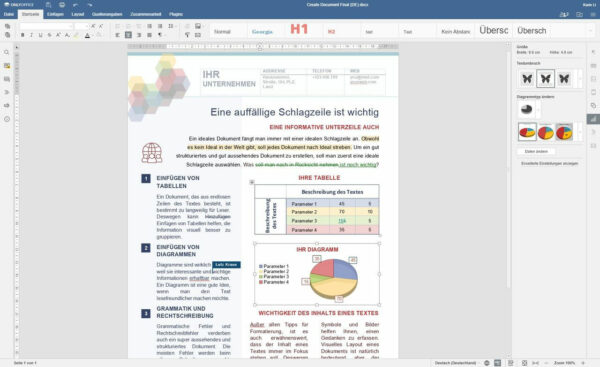The height and width of the screenshot is (367, 600).
Task: Toggle italic formatting in the toolbar
Action: [31, 35]
